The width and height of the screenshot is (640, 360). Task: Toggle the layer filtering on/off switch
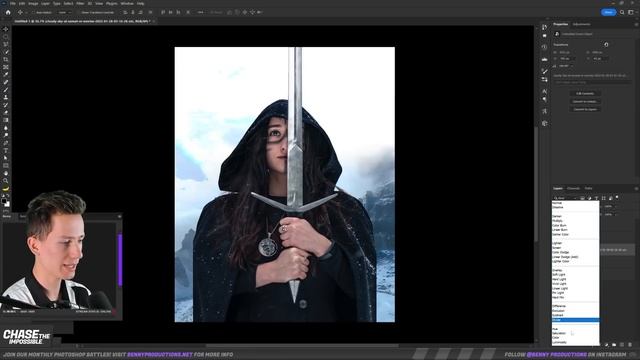617,197
